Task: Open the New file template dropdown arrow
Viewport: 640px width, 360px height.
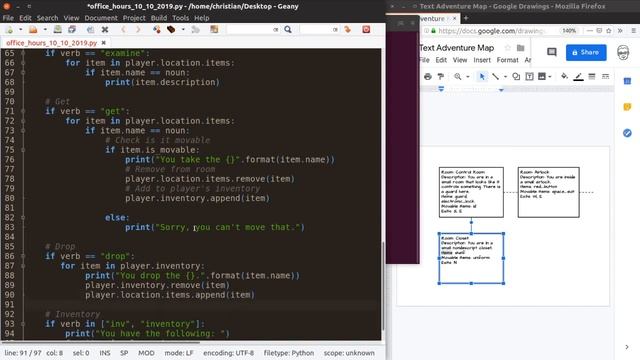Action: (x=20, y=29)
